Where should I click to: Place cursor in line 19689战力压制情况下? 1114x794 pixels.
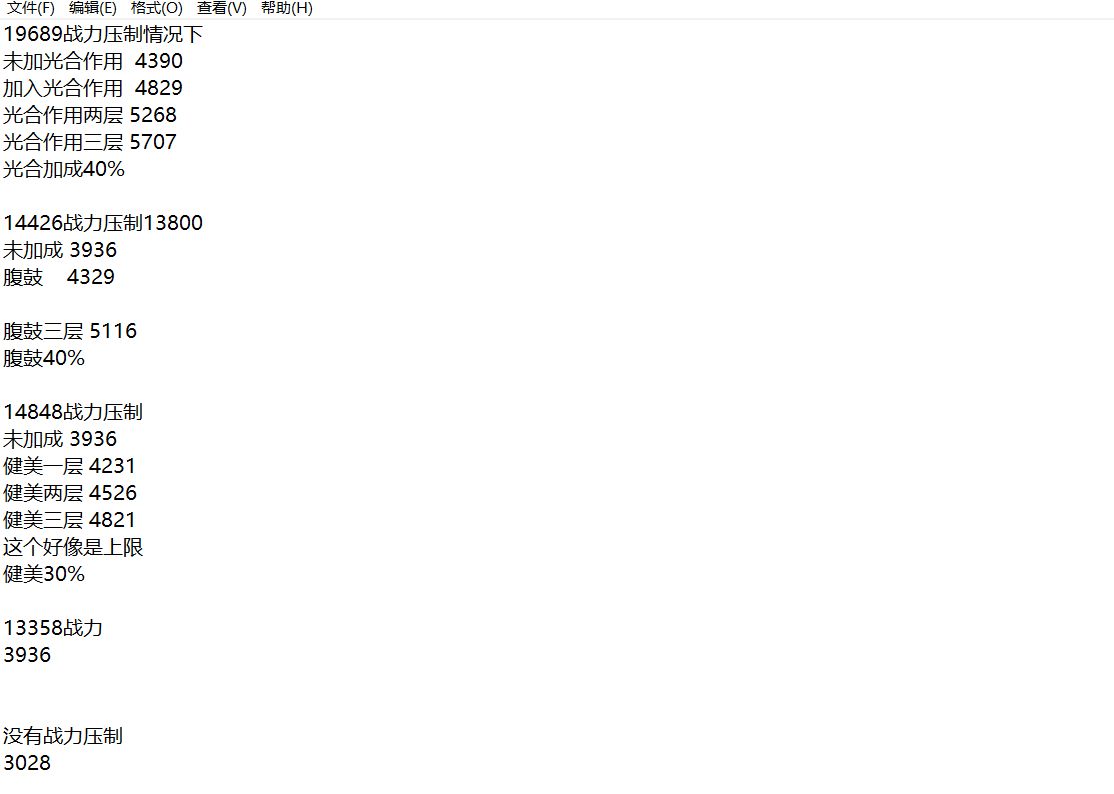point(103,34)
